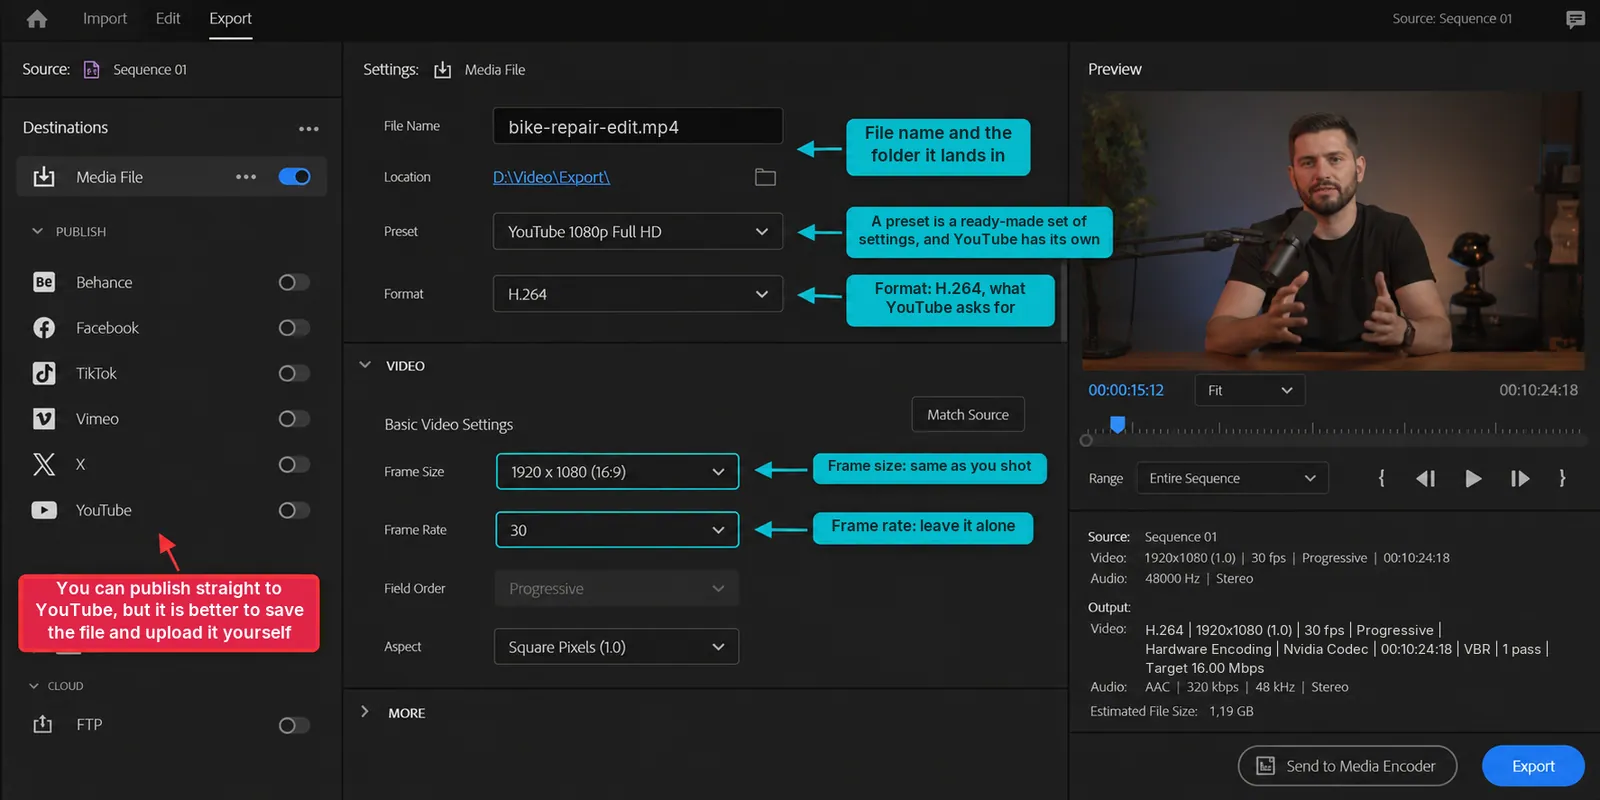The image size is (1600, 800).
Task: Open the comments icon at top right
Action: [1575, 19]
